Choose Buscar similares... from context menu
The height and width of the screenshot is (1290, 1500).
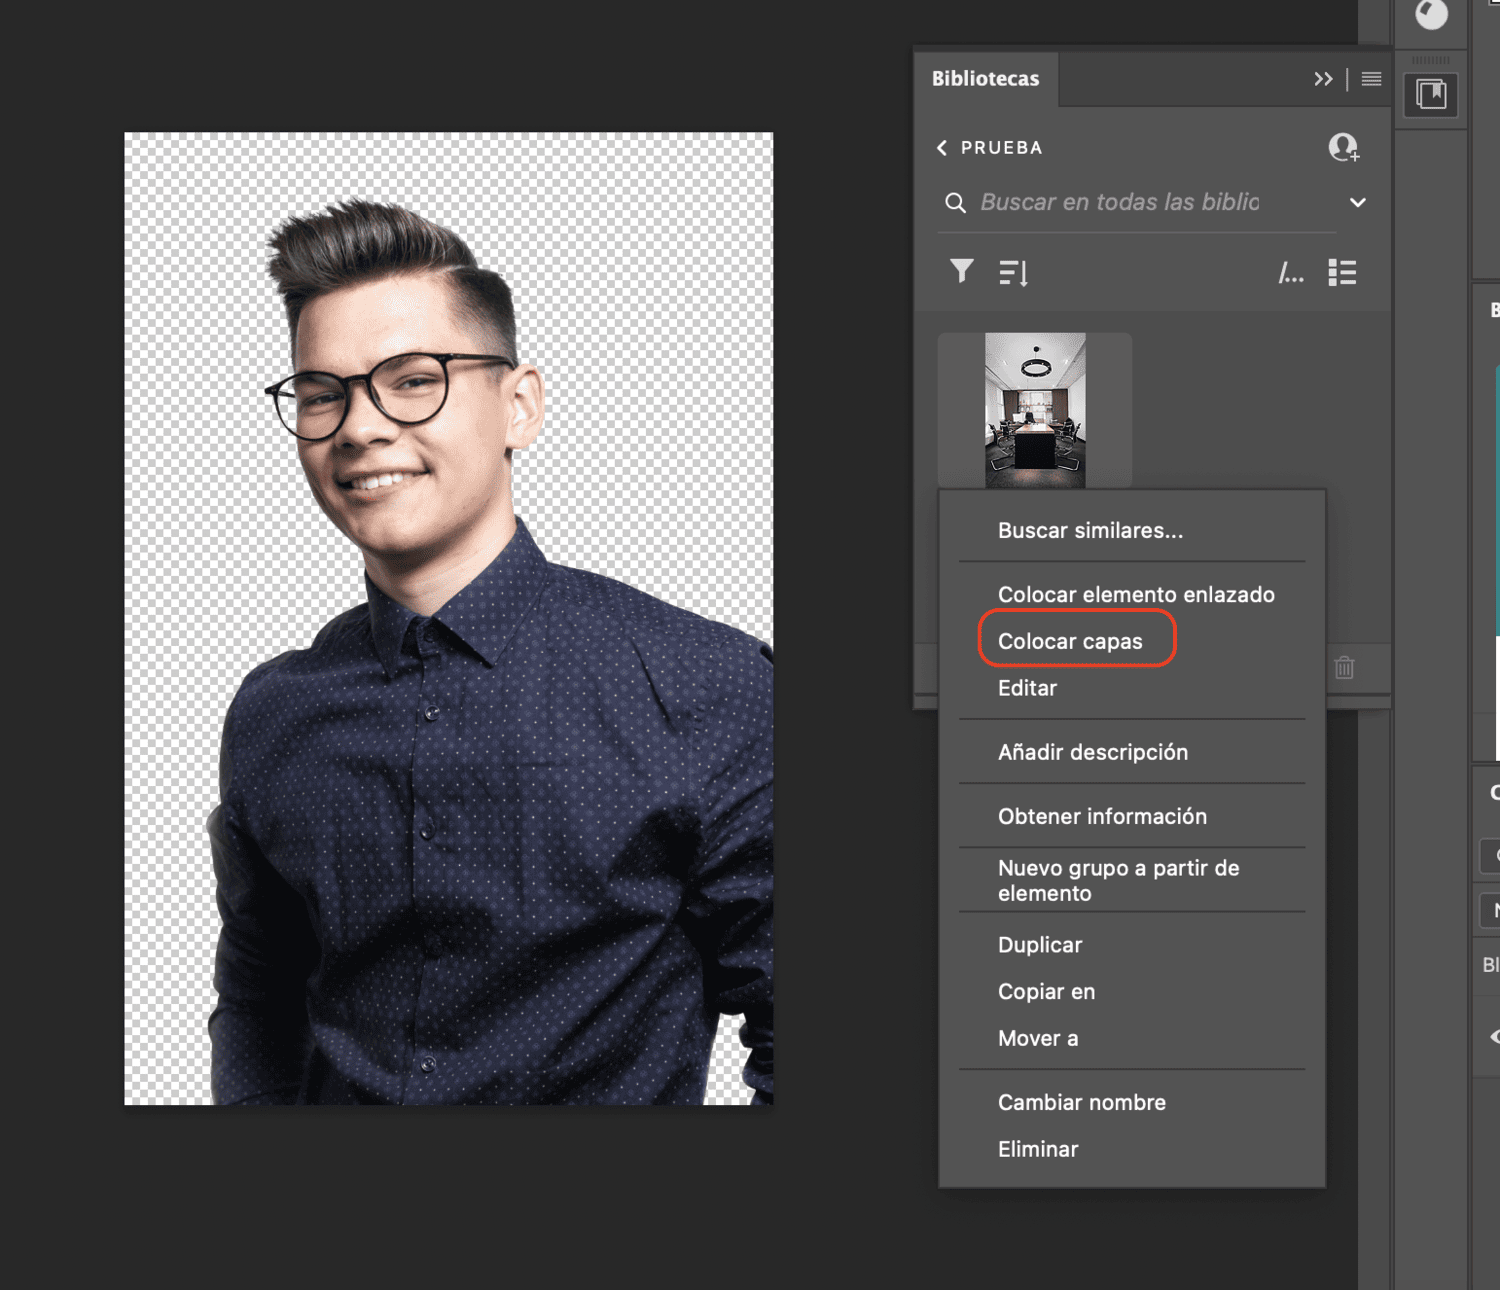point(1090,531)
